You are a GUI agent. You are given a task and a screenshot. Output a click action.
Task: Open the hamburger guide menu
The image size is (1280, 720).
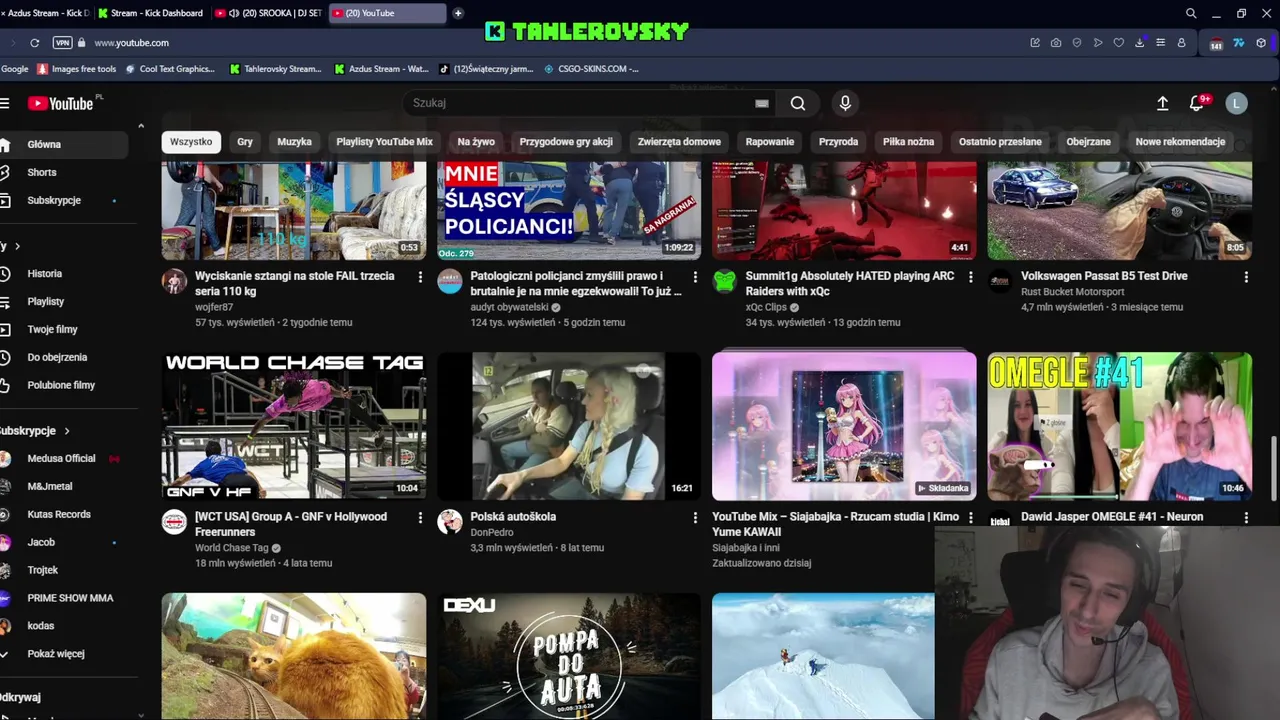[x=5, y=103]
